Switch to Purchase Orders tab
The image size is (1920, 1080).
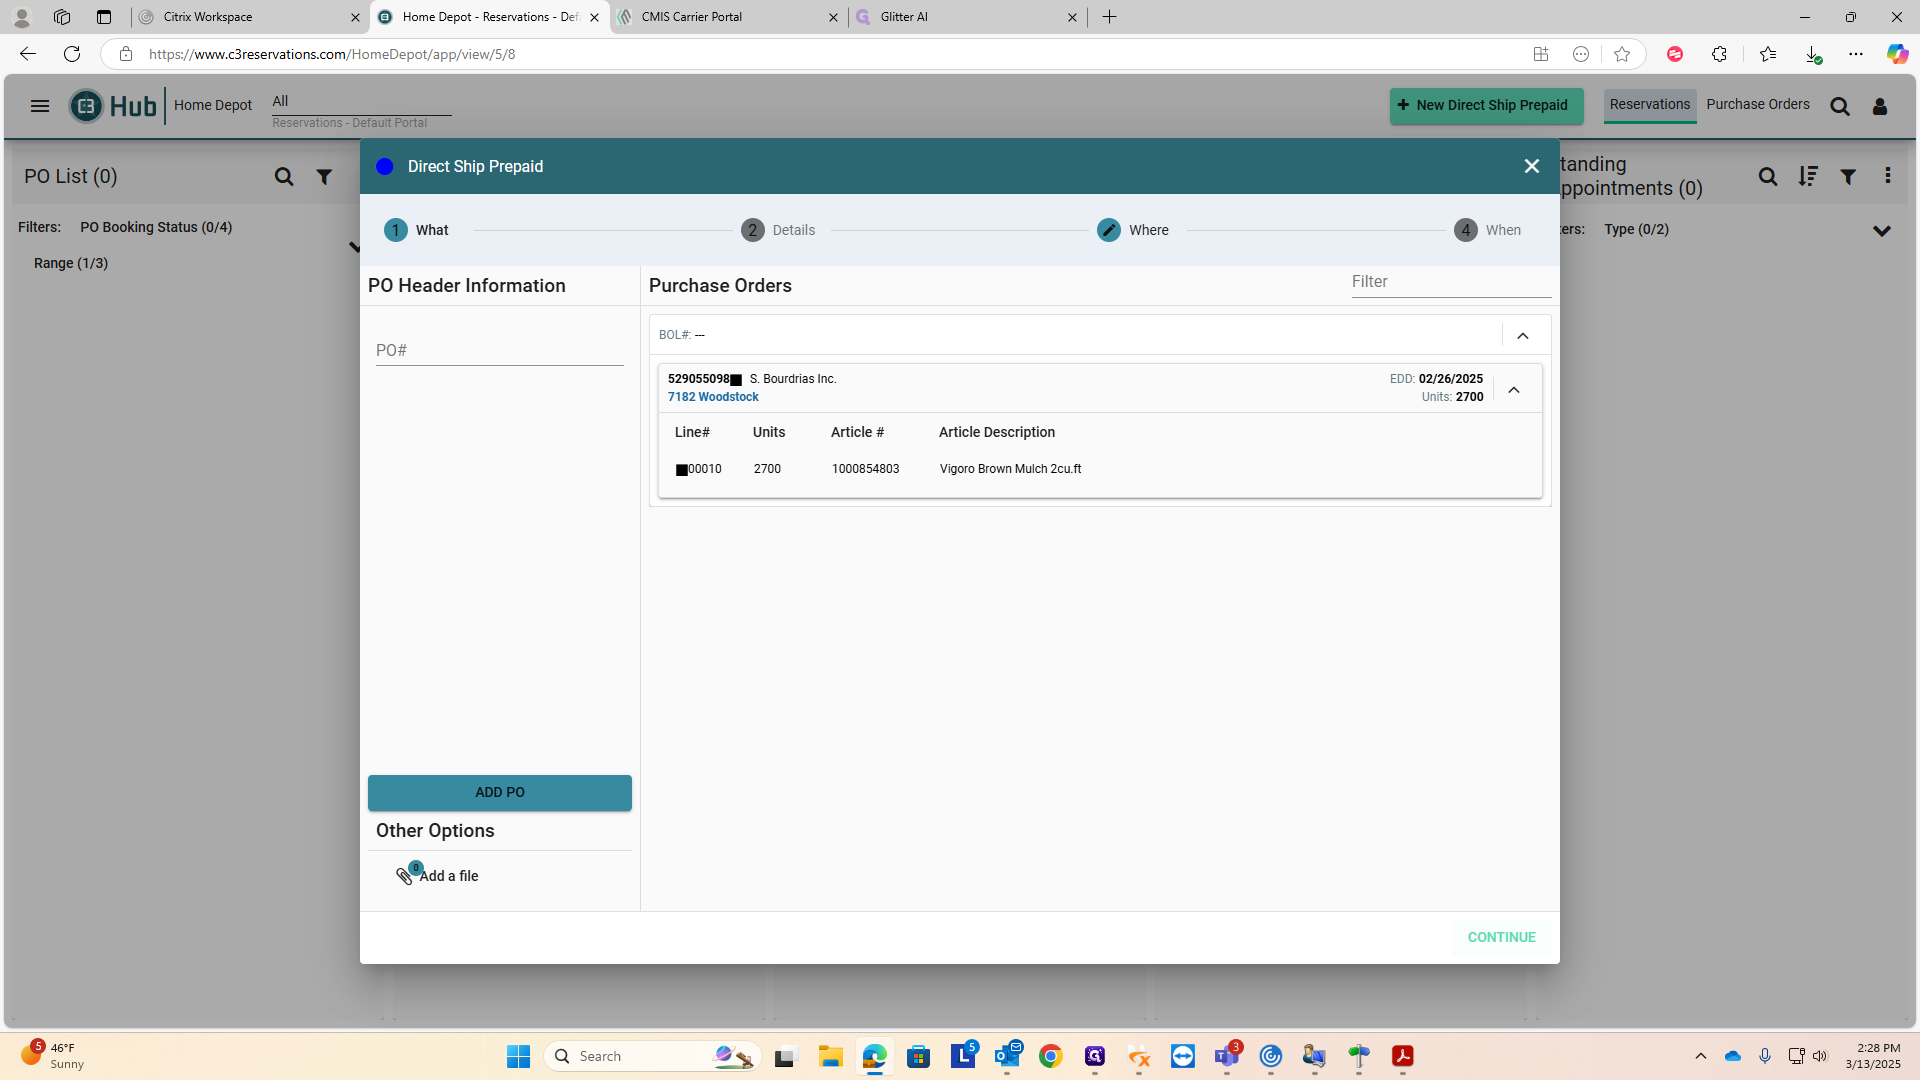click(1758, 105)
